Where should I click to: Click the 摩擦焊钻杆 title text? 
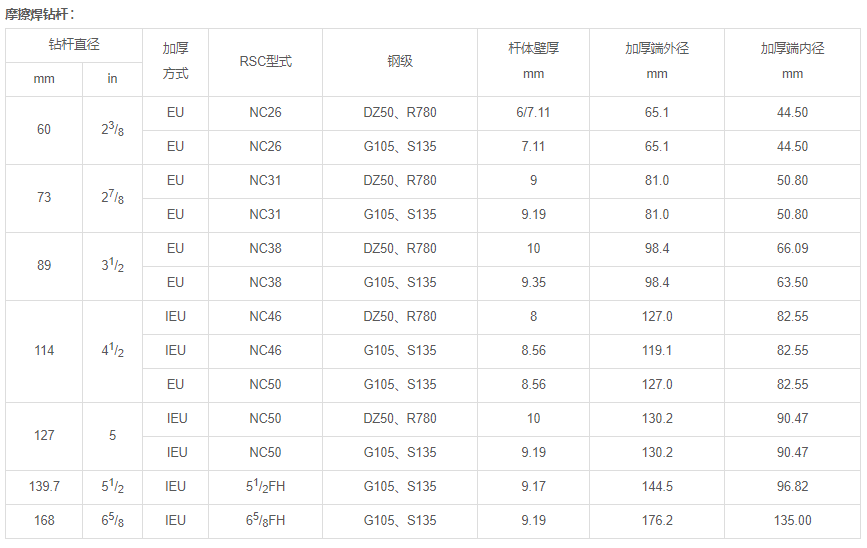pos(36,14)
